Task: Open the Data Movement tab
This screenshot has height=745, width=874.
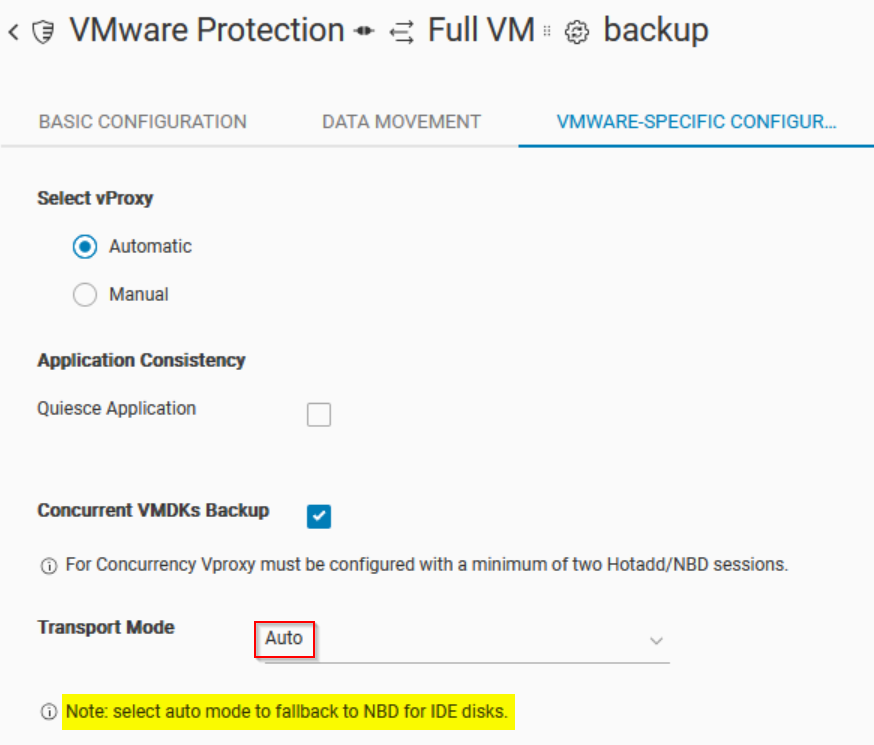Action: point(401,122)
